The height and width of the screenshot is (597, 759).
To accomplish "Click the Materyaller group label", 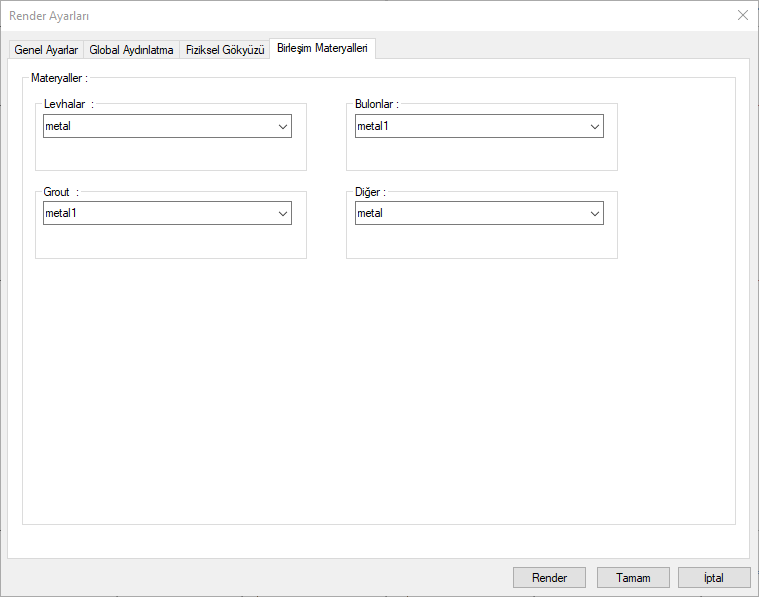I will coord(59,77).
